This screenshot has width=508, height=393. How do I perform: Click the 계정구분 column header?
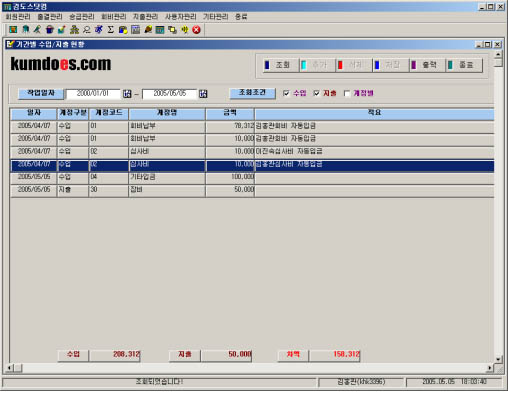[73, 113]
